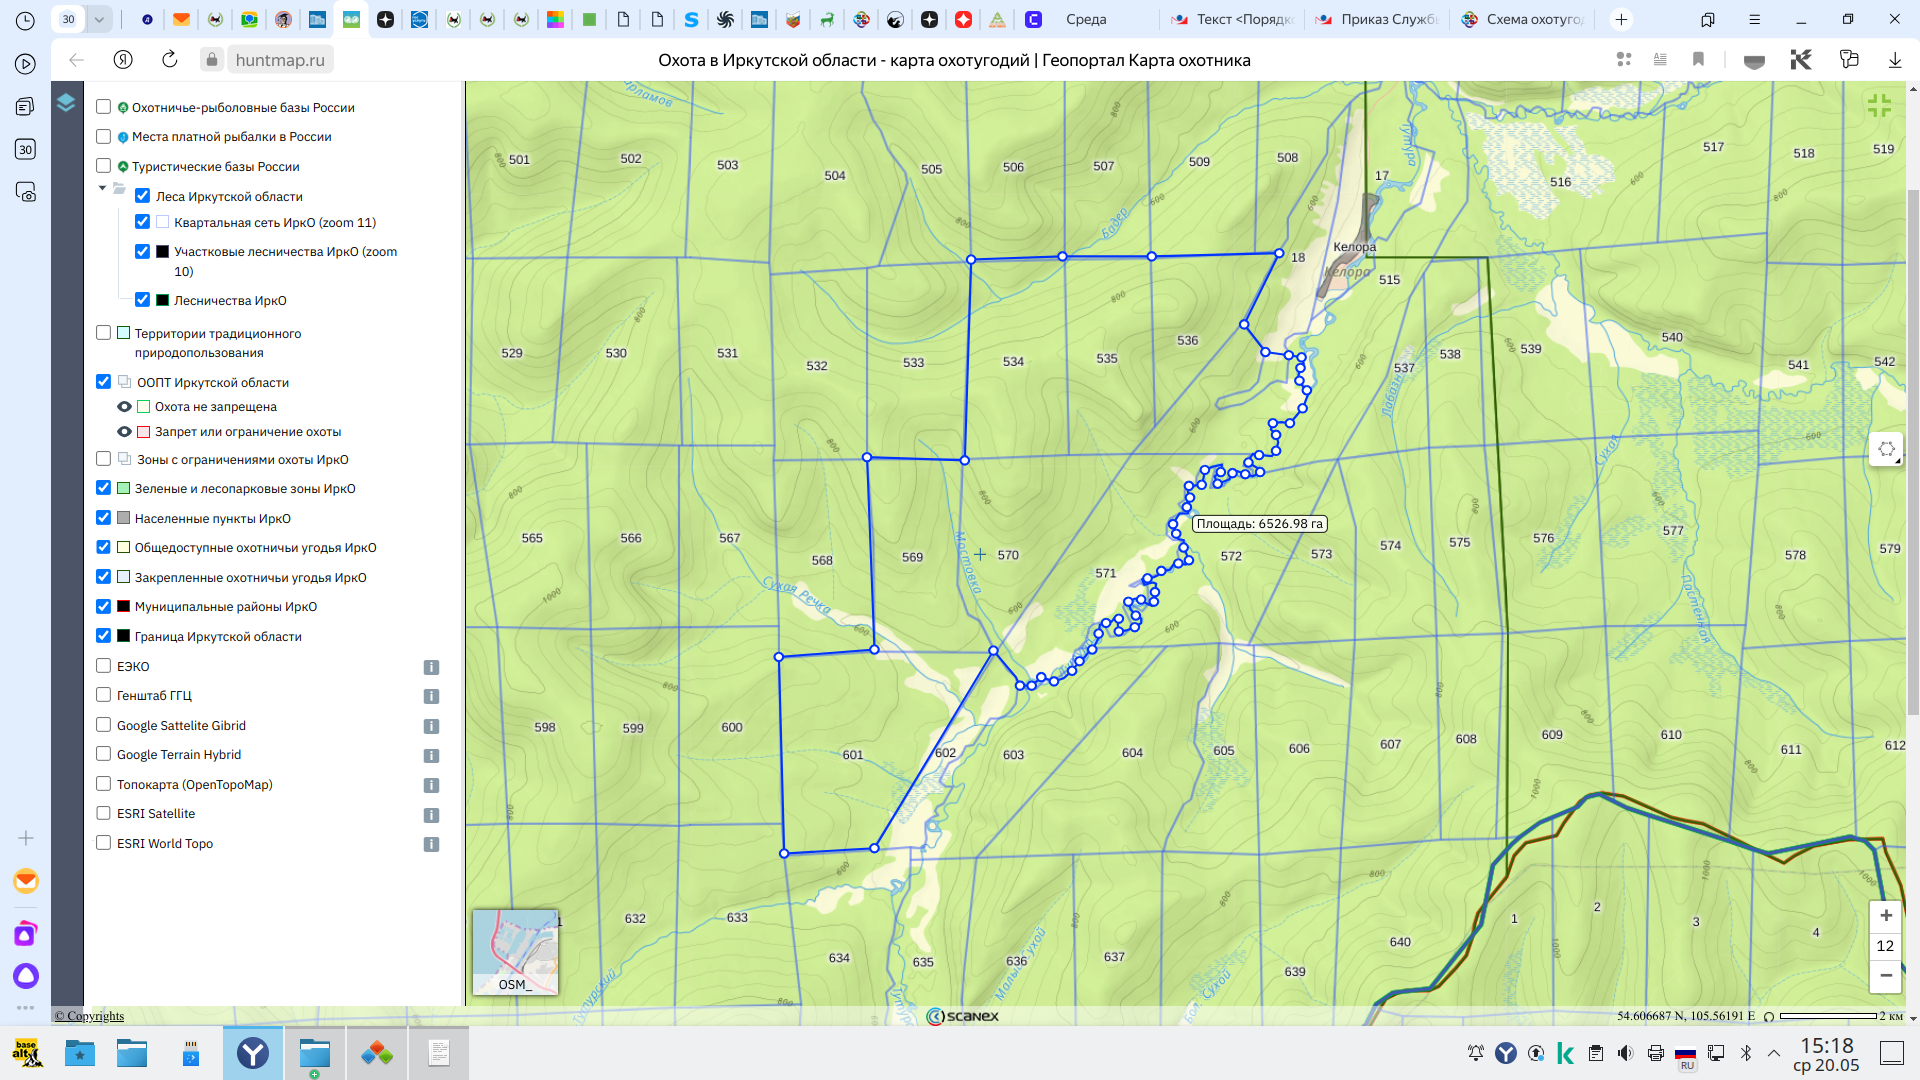Screen dimensions: 1920x1080
Task: Show info for Генштаб ГГЦ layer
Action: [431, 696]
